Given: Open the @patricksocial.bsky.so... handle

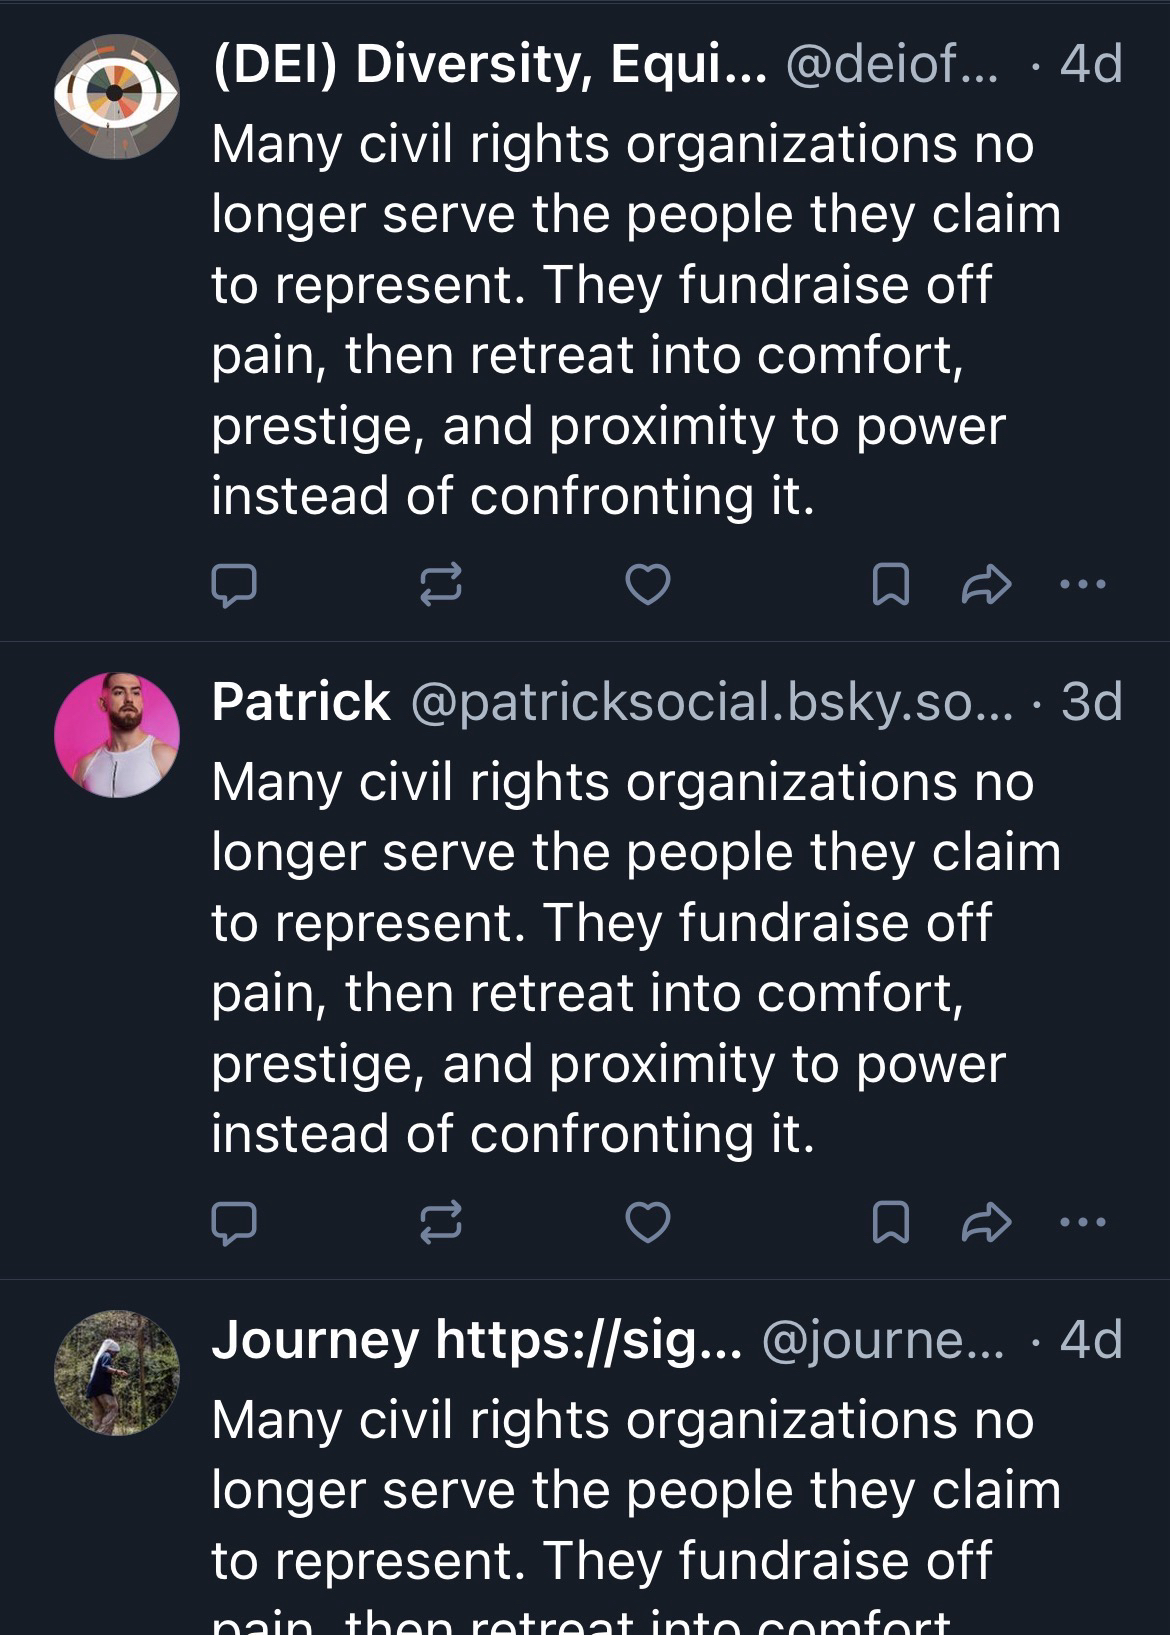Looking at the screenshot, I should (x=711, y=702).
